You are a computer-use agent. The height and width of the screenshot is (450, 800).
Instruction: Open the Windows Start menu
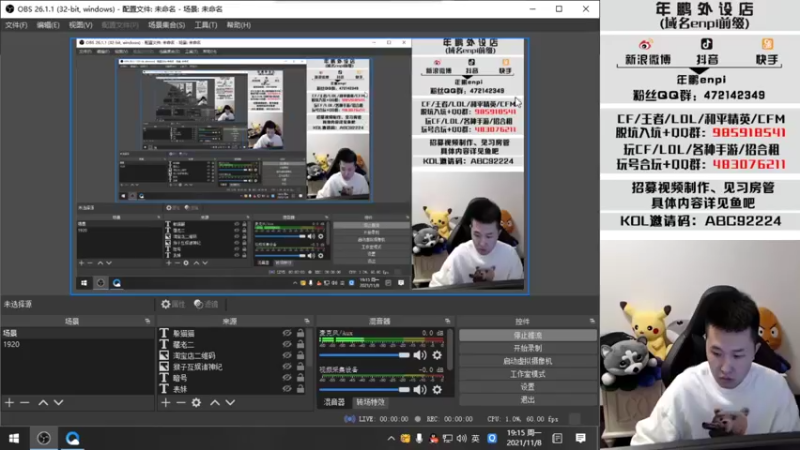(14, 438)
